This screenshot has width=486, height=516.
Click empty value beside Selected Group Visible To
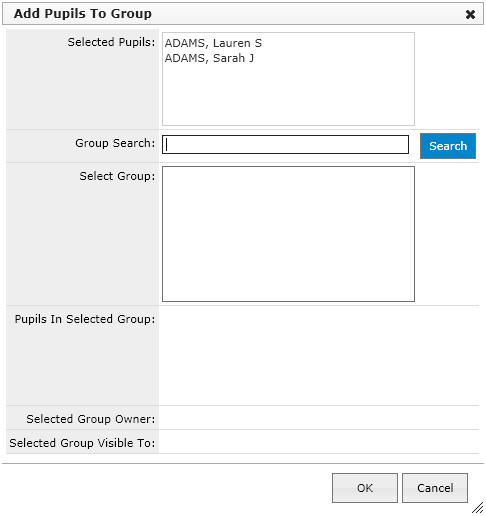(x=319, y=442)
